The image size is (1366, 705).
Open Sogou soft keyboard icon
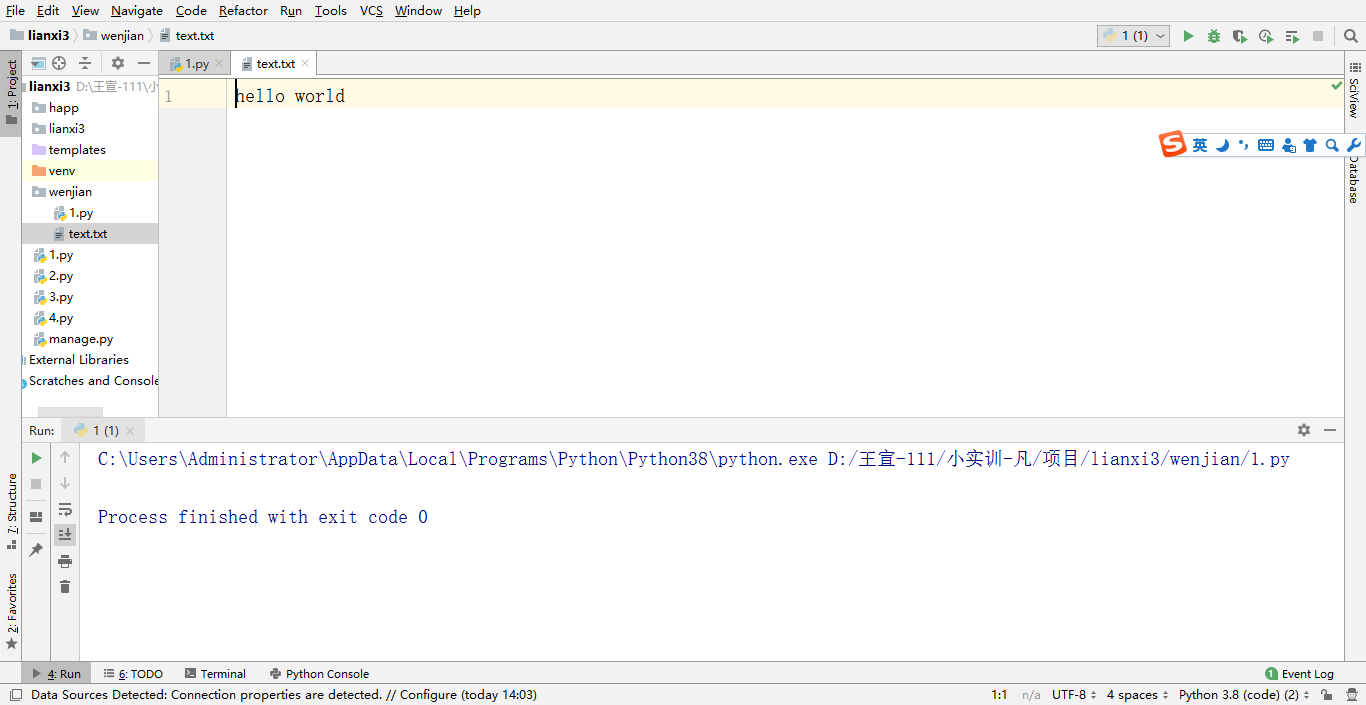(x=1266, y=145)
